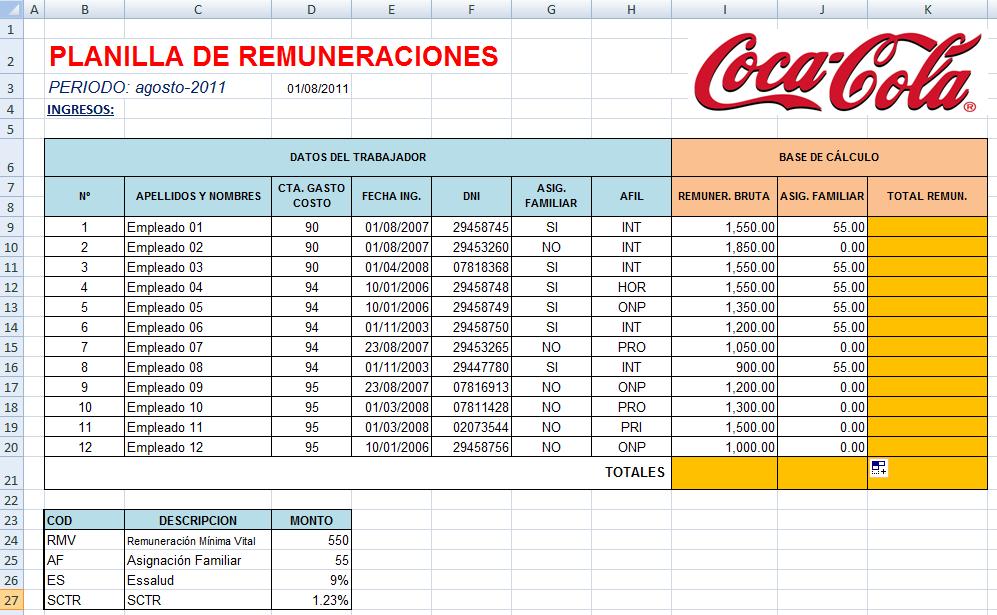997x615 pixels.
Task: Select row header 27
Action: coord(11,600)
